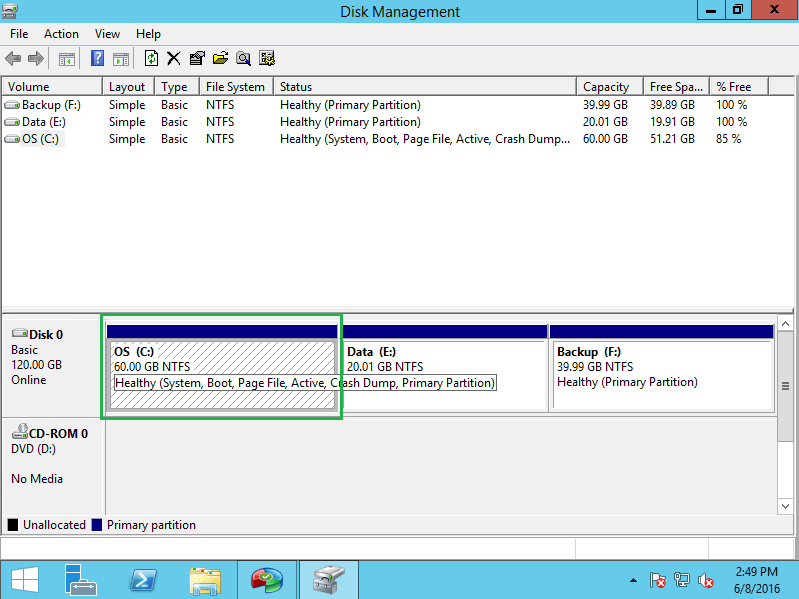Click the drive icon beside Data (E:)
Image resolution: width=799 pixels, height=599 pixels.
12,122
